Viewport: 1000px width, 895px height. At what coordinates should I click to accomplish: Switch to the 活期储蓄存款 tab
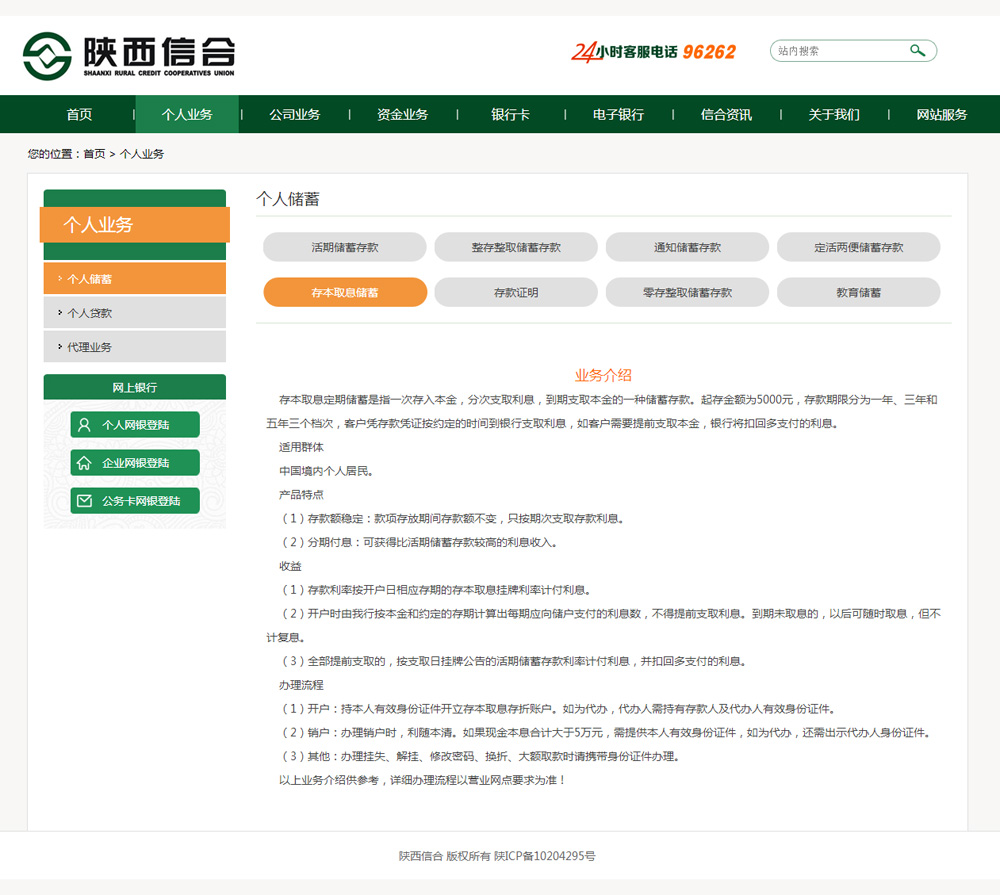tap(345, 247)
